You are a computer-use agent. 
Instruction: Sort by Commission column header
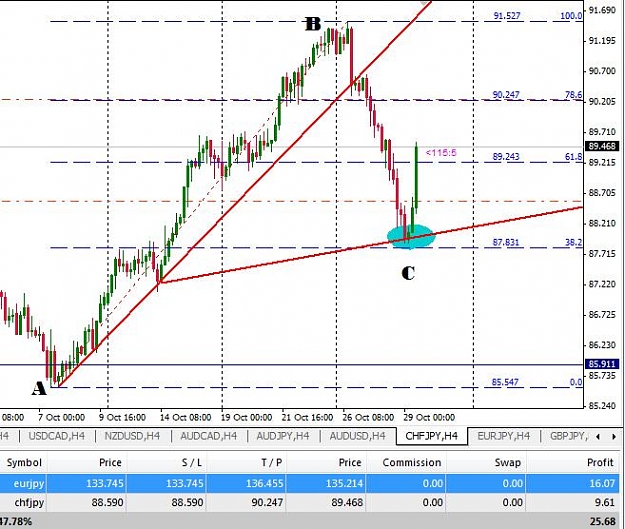[412, 462]
